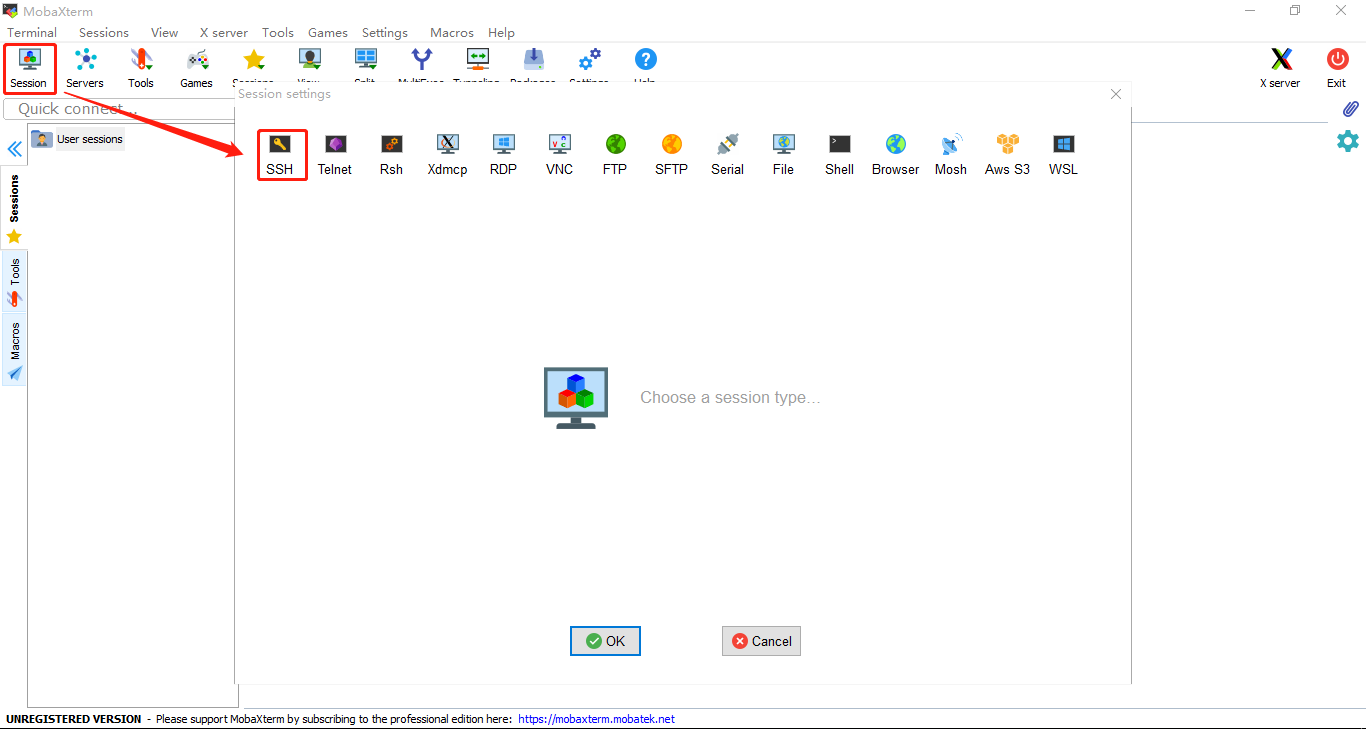
Task: Select the SSH session type
Action: point(280,155)
